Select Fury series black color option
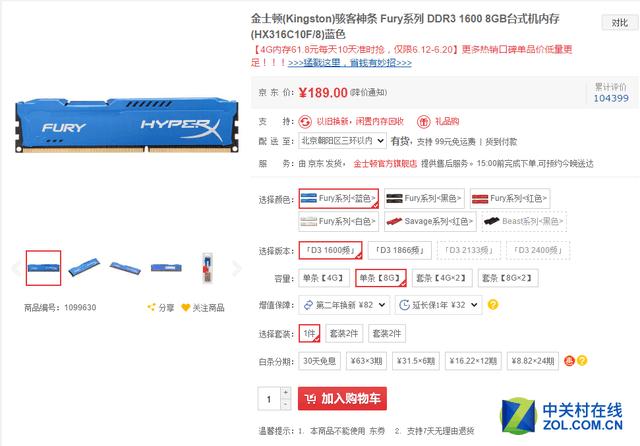 [x=424, y=199]
